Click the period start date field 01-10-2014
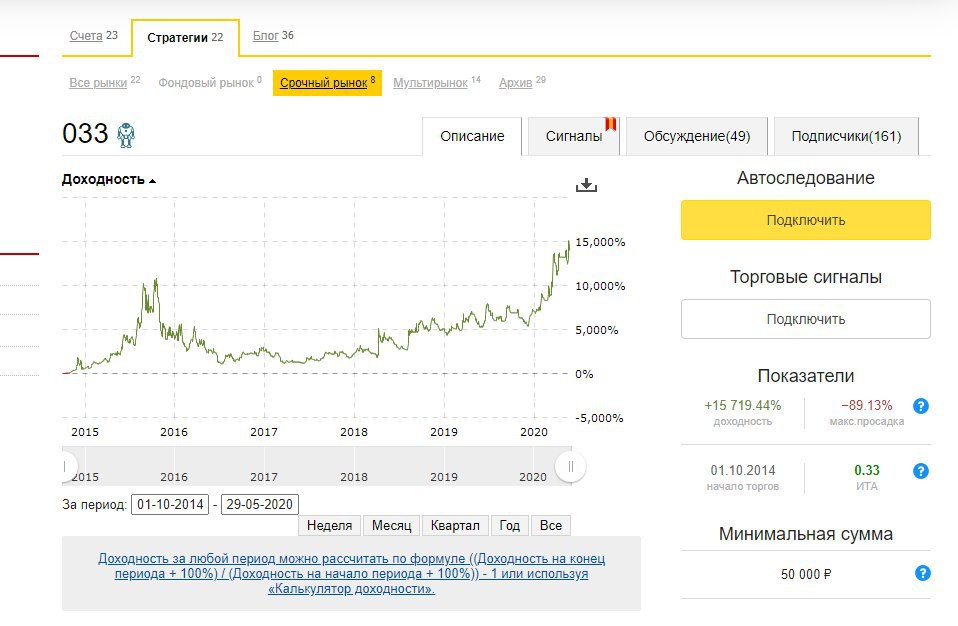Viewport: 958px width, 626px height. pyautogui.click(x=170, y=504)
